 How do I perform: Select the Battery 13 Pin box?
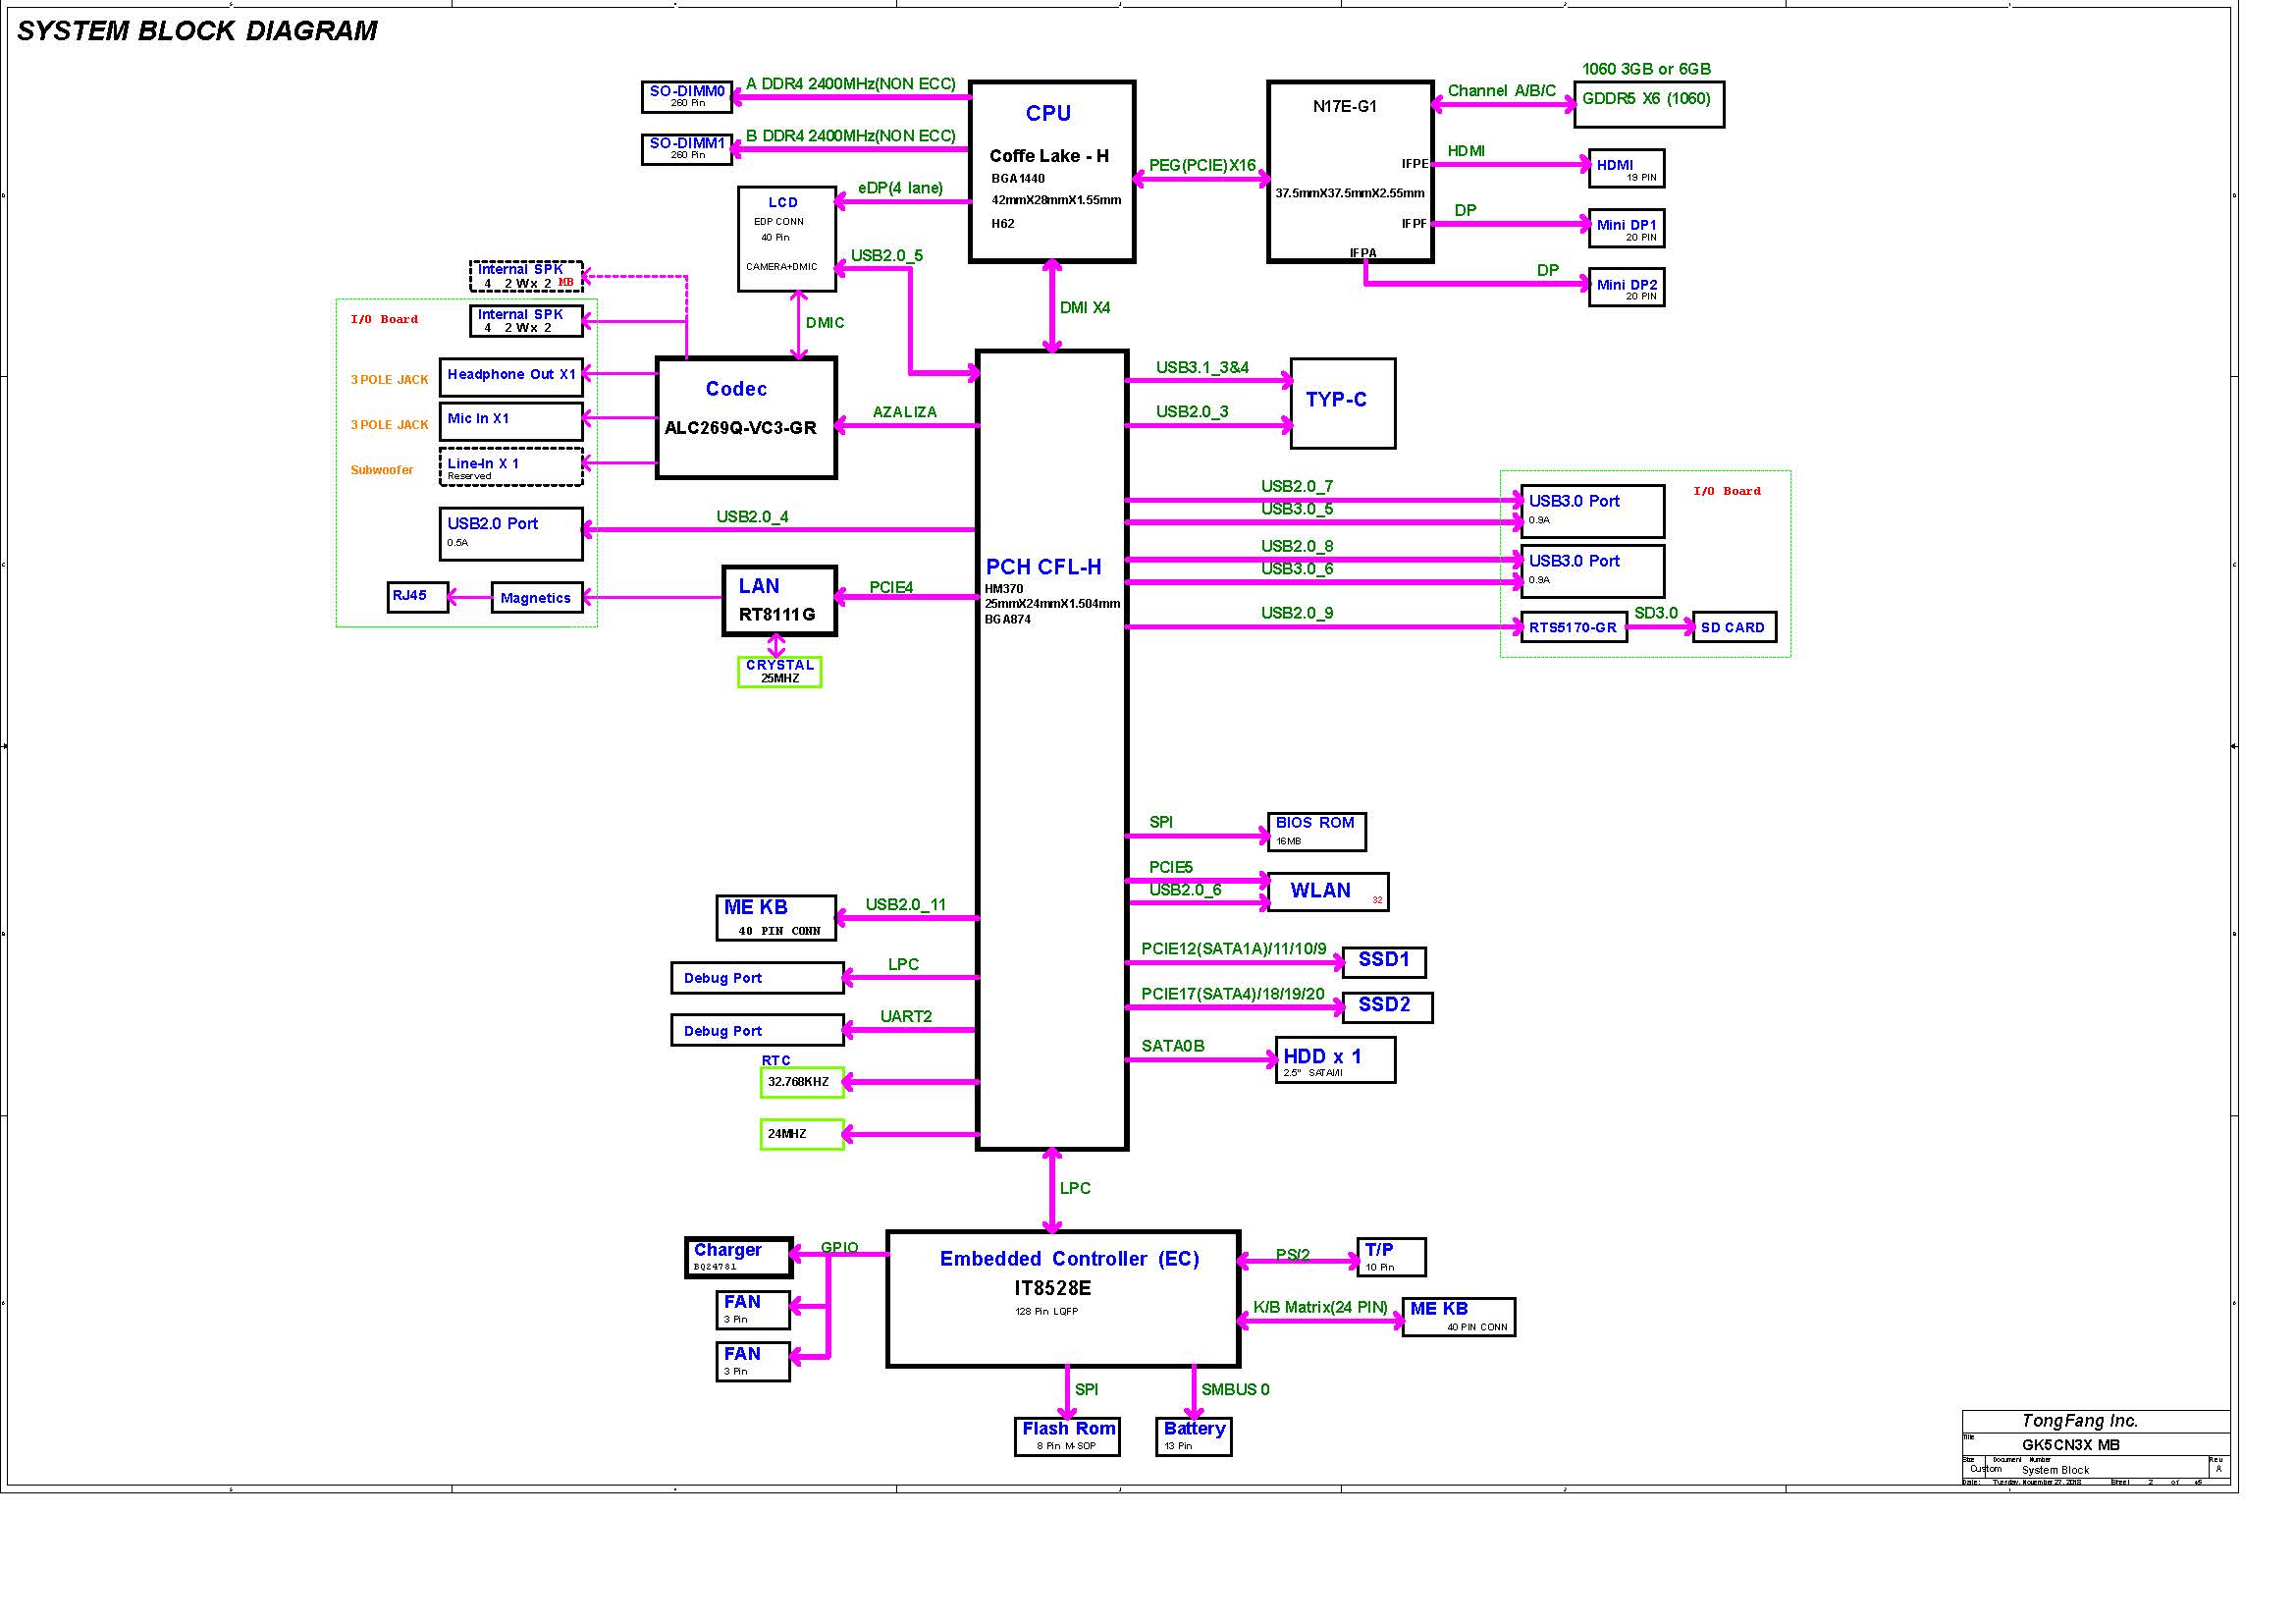pyautogui.click(x=1193, y=1436)
